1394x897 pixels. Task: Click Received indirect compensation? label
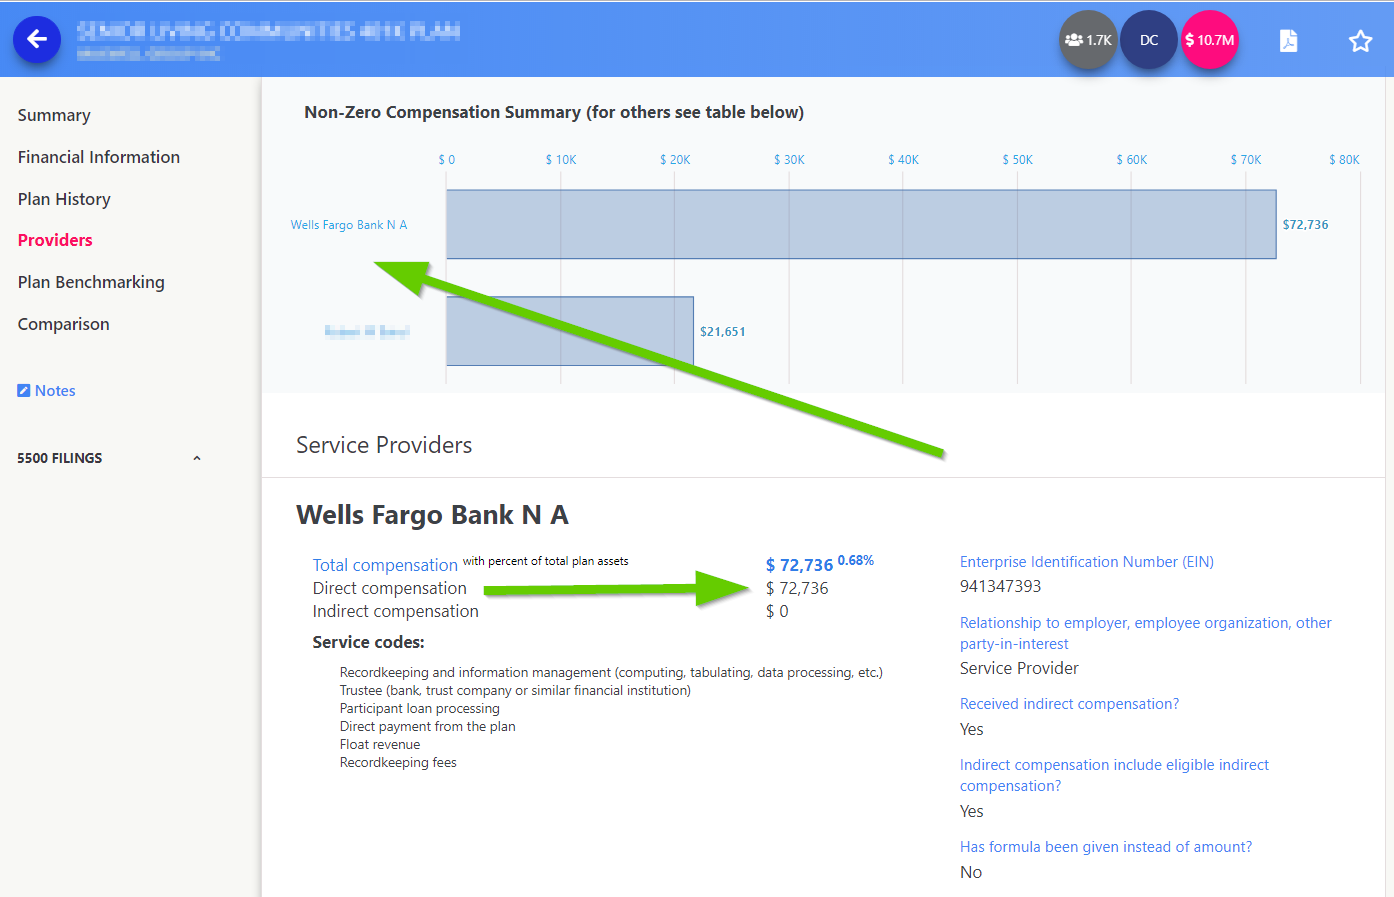point(1070,704)
